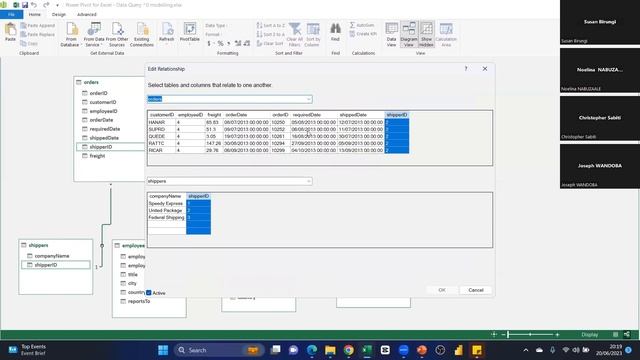
Task: Click Sort A to Z
Action: (x=270, y=25)
